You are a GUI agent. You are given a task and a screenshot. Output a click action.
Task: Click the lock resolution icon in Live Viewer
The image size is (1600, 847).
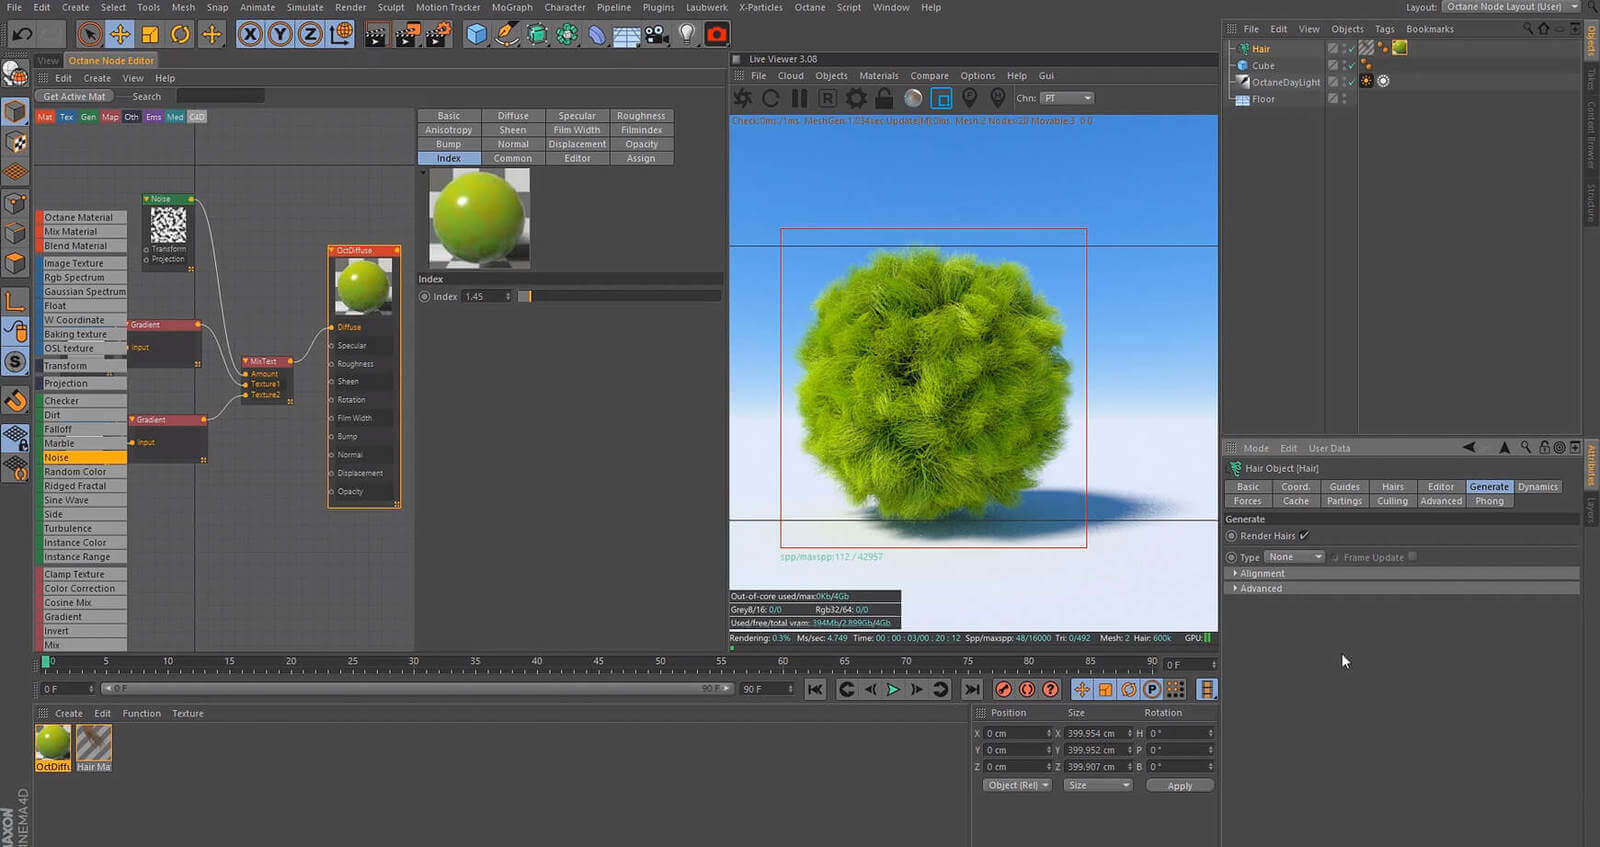coord(884,98)
